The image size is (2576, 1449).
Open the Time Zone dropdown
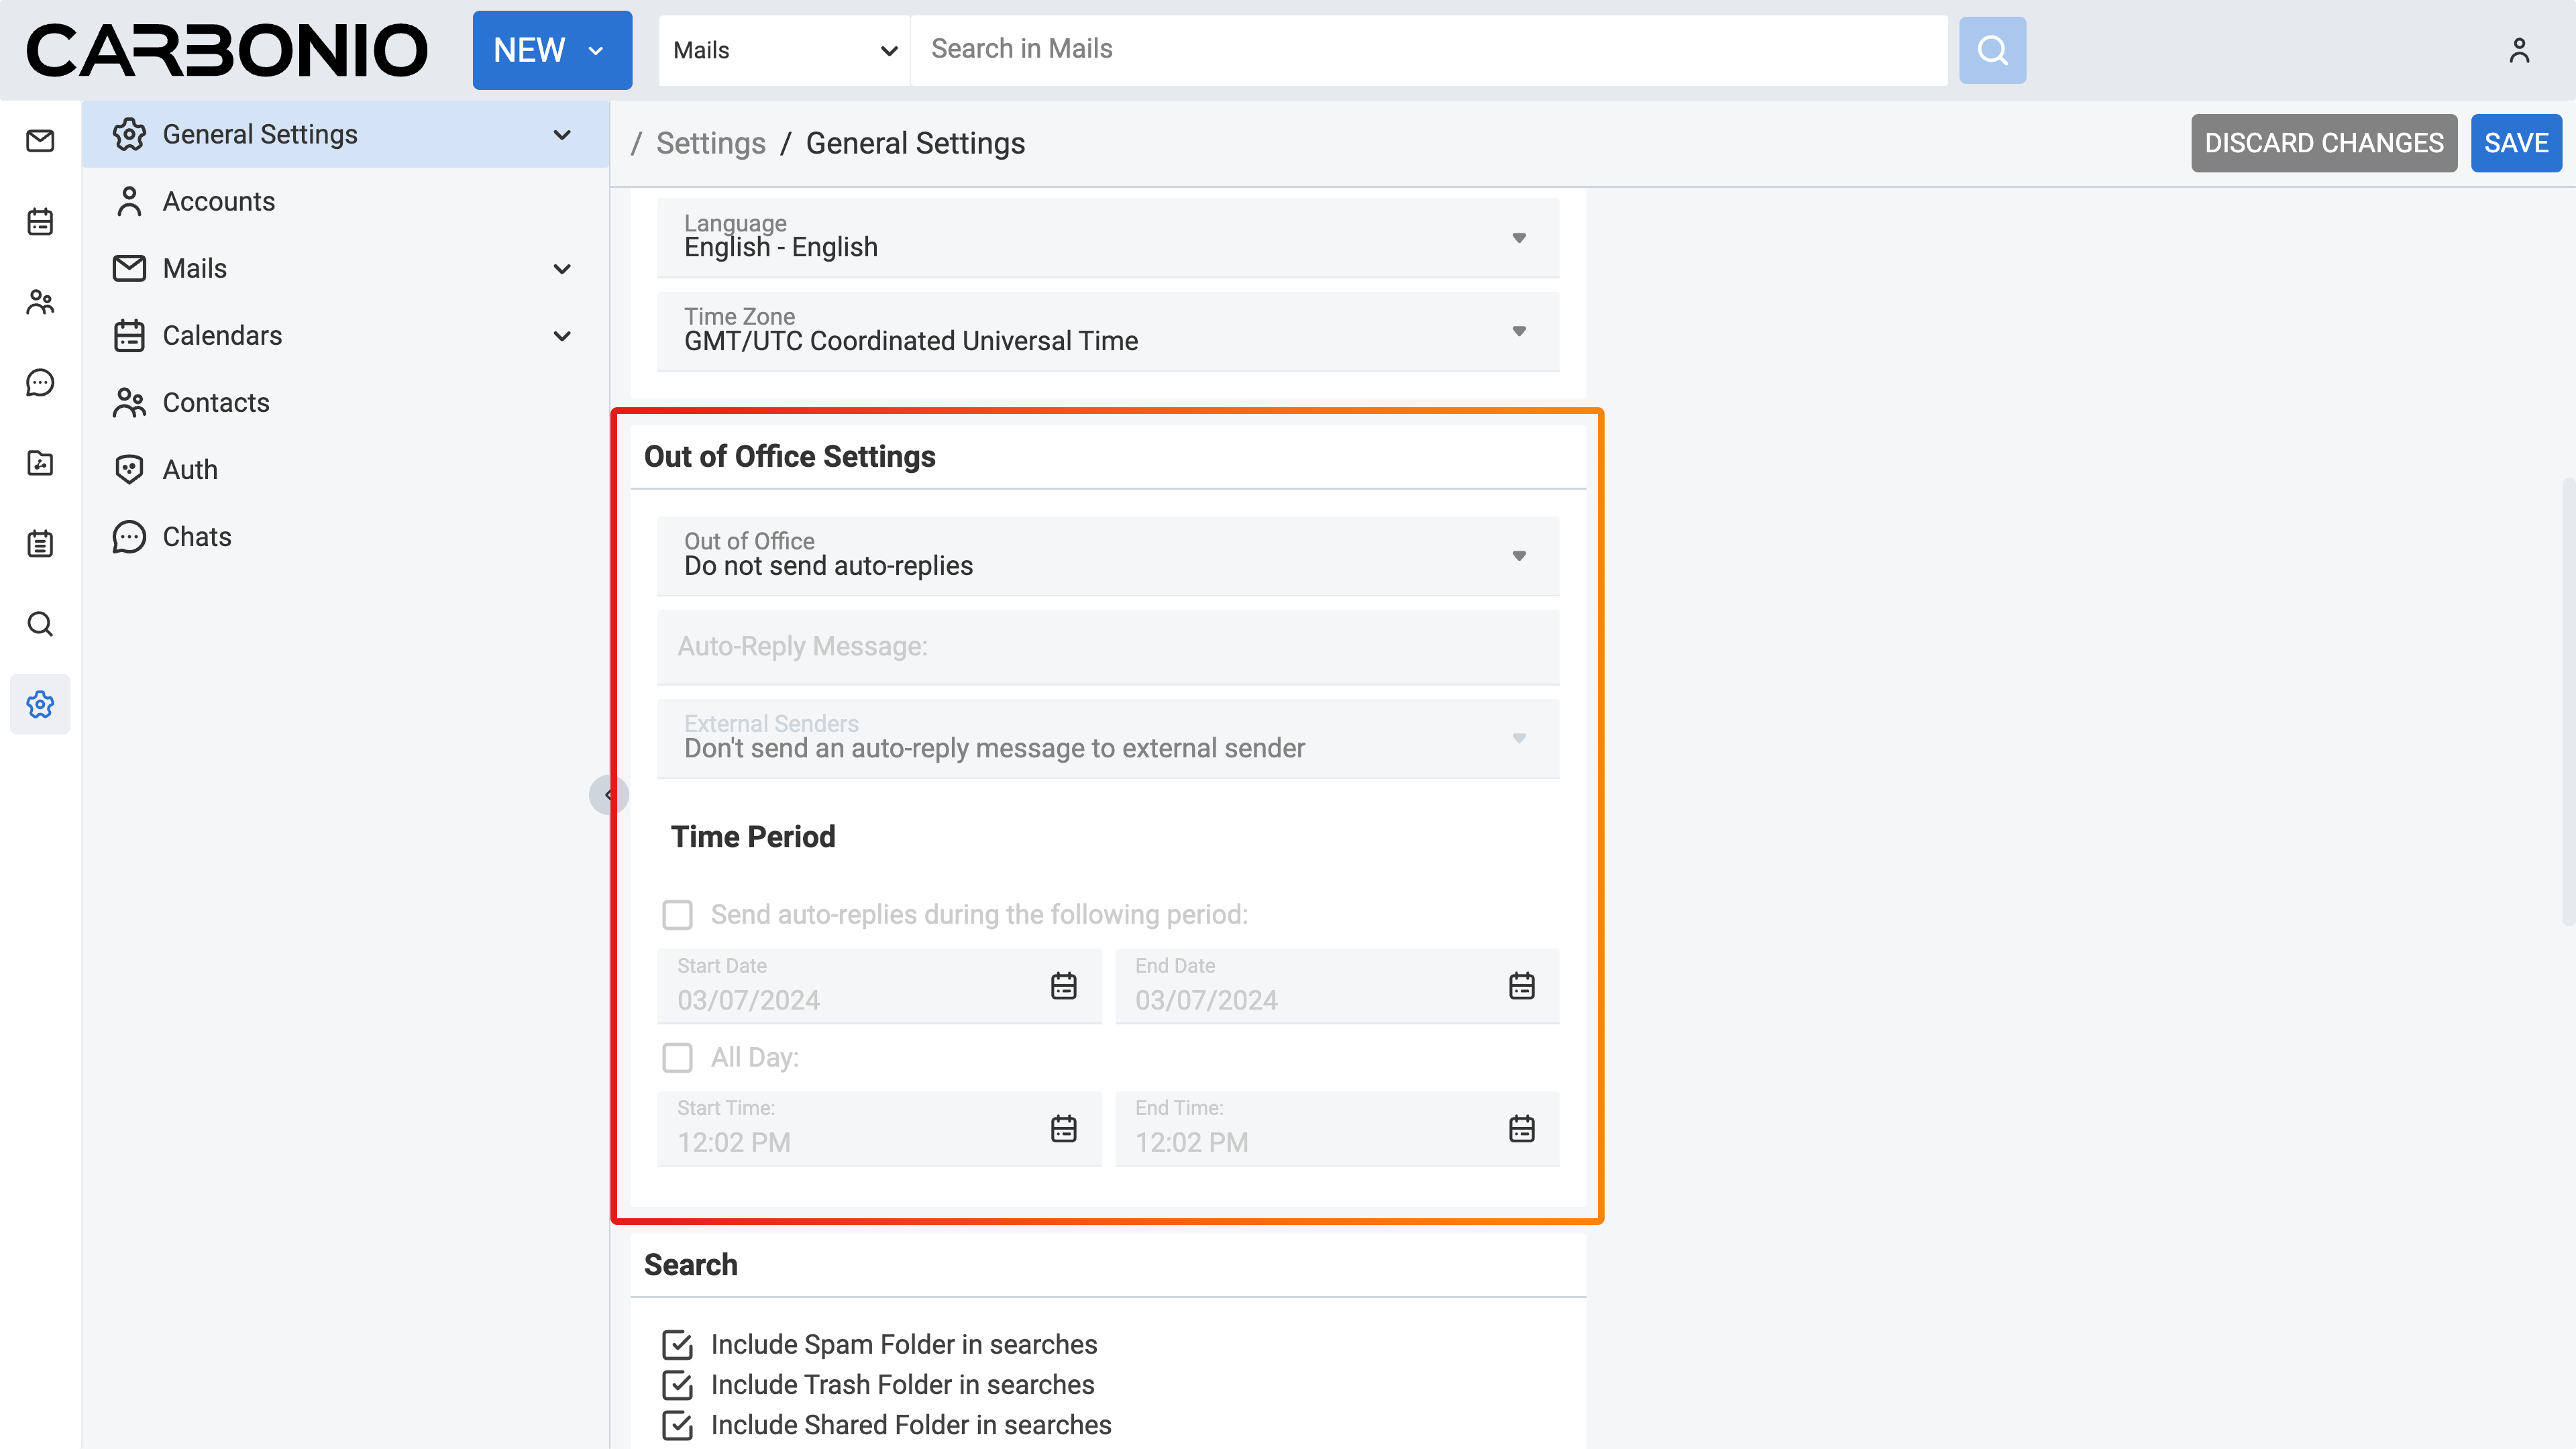1107,331
